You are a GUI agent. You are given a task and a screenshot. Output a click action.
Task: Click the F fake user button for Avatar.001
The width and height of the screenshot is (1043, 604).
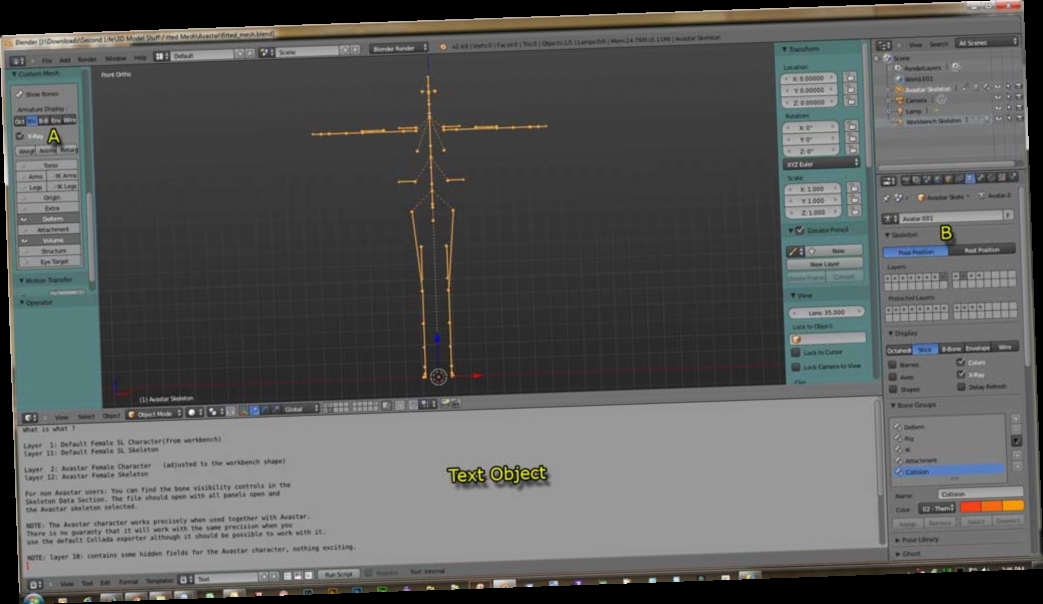tap(1008, 215)
